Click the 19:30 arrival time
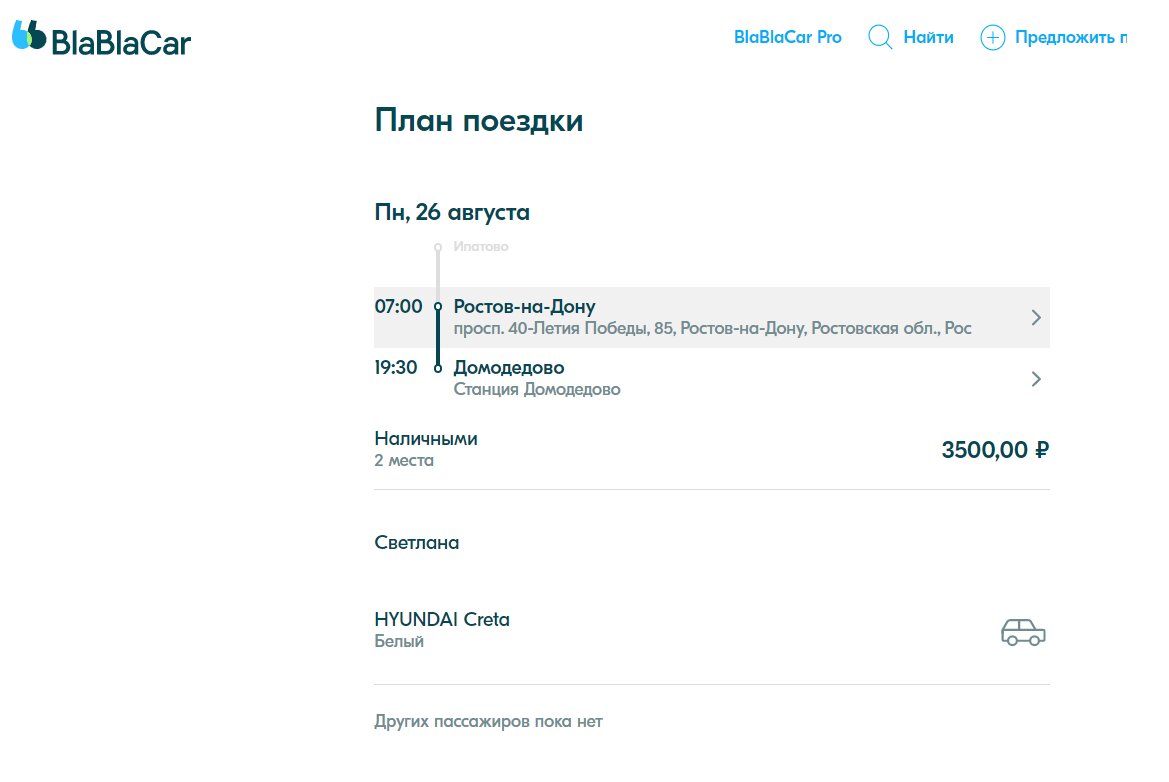Image resolution: width=1169 pixels, height=782 pixels. pos(396,368)
